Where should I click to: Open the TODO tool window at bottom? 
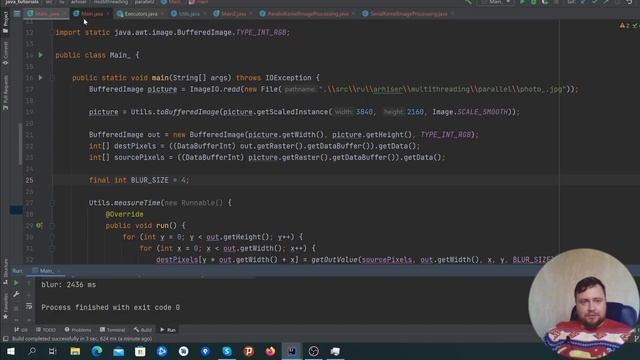[x=46, y=330]
